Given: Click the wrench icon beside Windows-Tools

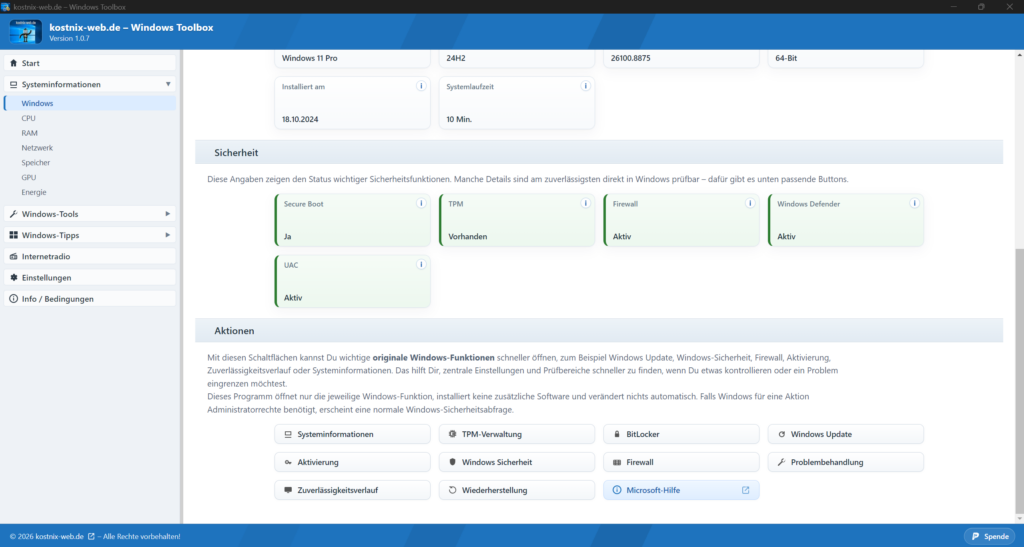Looking at the screenshot, I should 13,214.
